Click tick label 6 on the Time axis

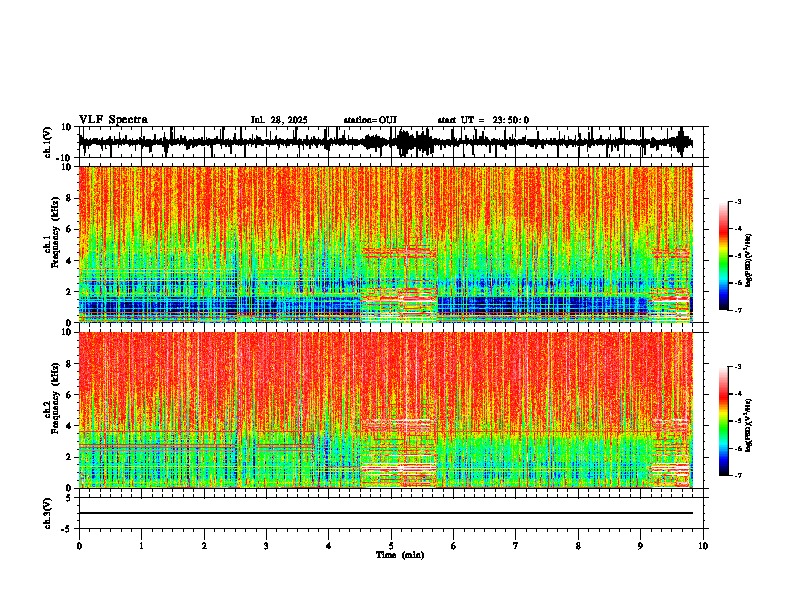453,546
